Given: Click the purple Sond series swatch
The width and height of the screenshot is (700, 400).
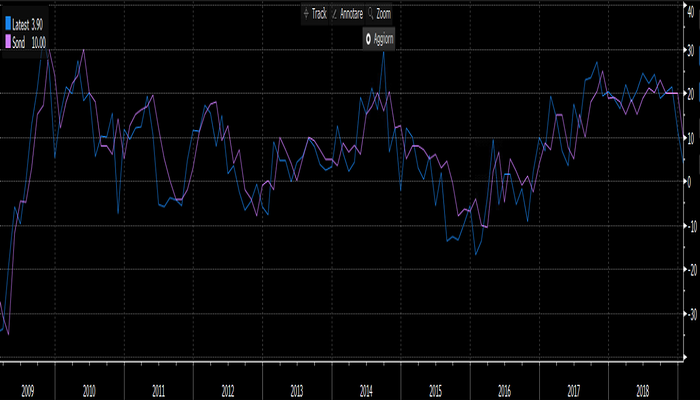Looking at the screenshot, I should tap(8, 42).
